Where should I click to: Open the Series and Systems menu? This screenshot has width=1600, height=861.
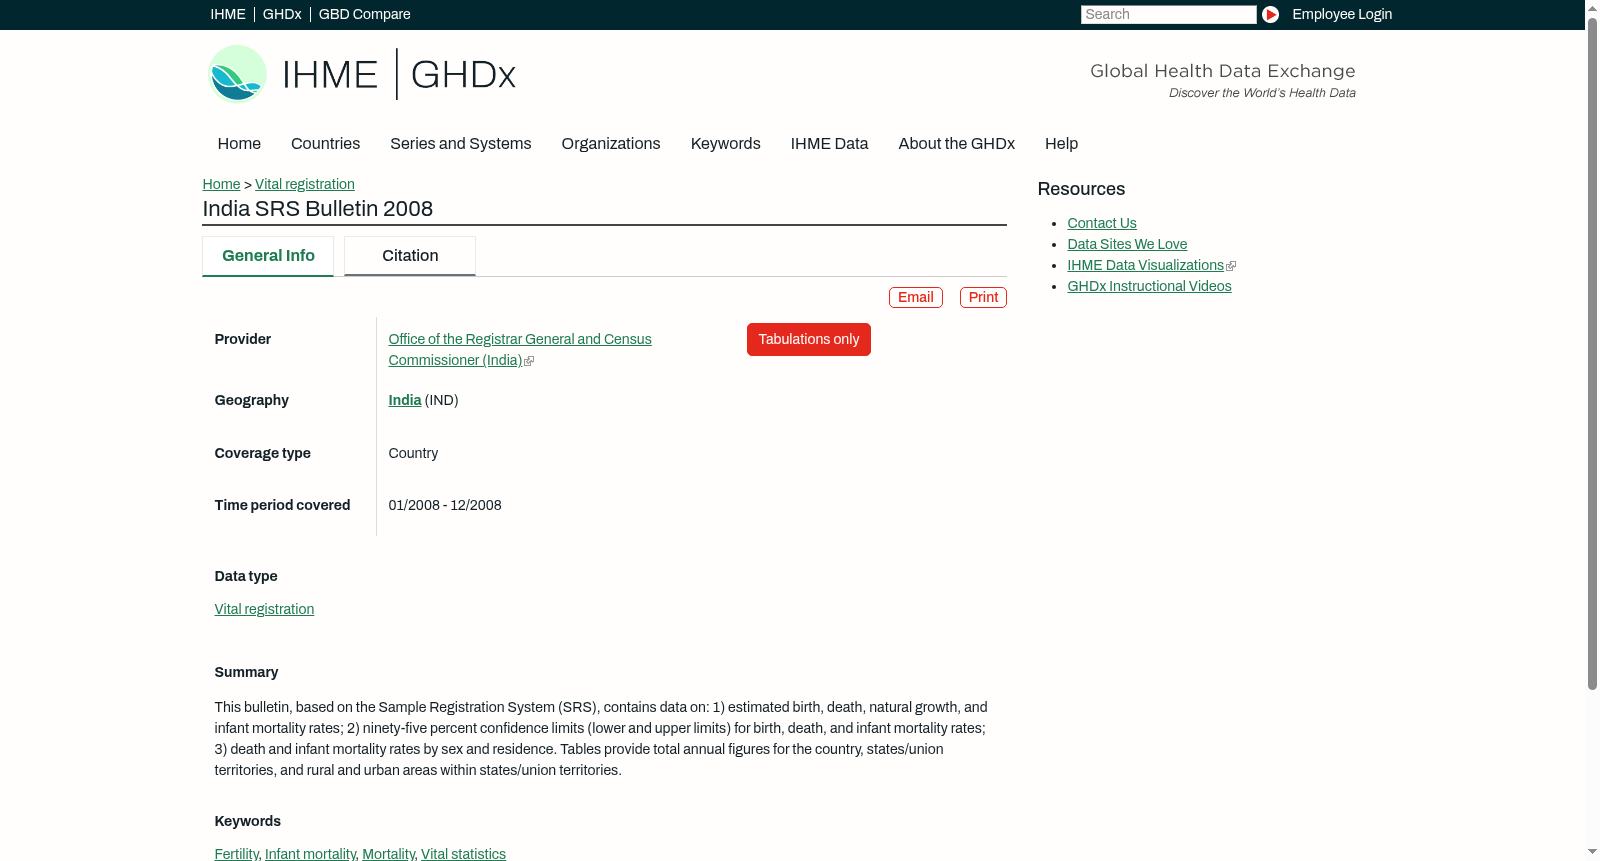pyautogui.click(x=460, y=144)
